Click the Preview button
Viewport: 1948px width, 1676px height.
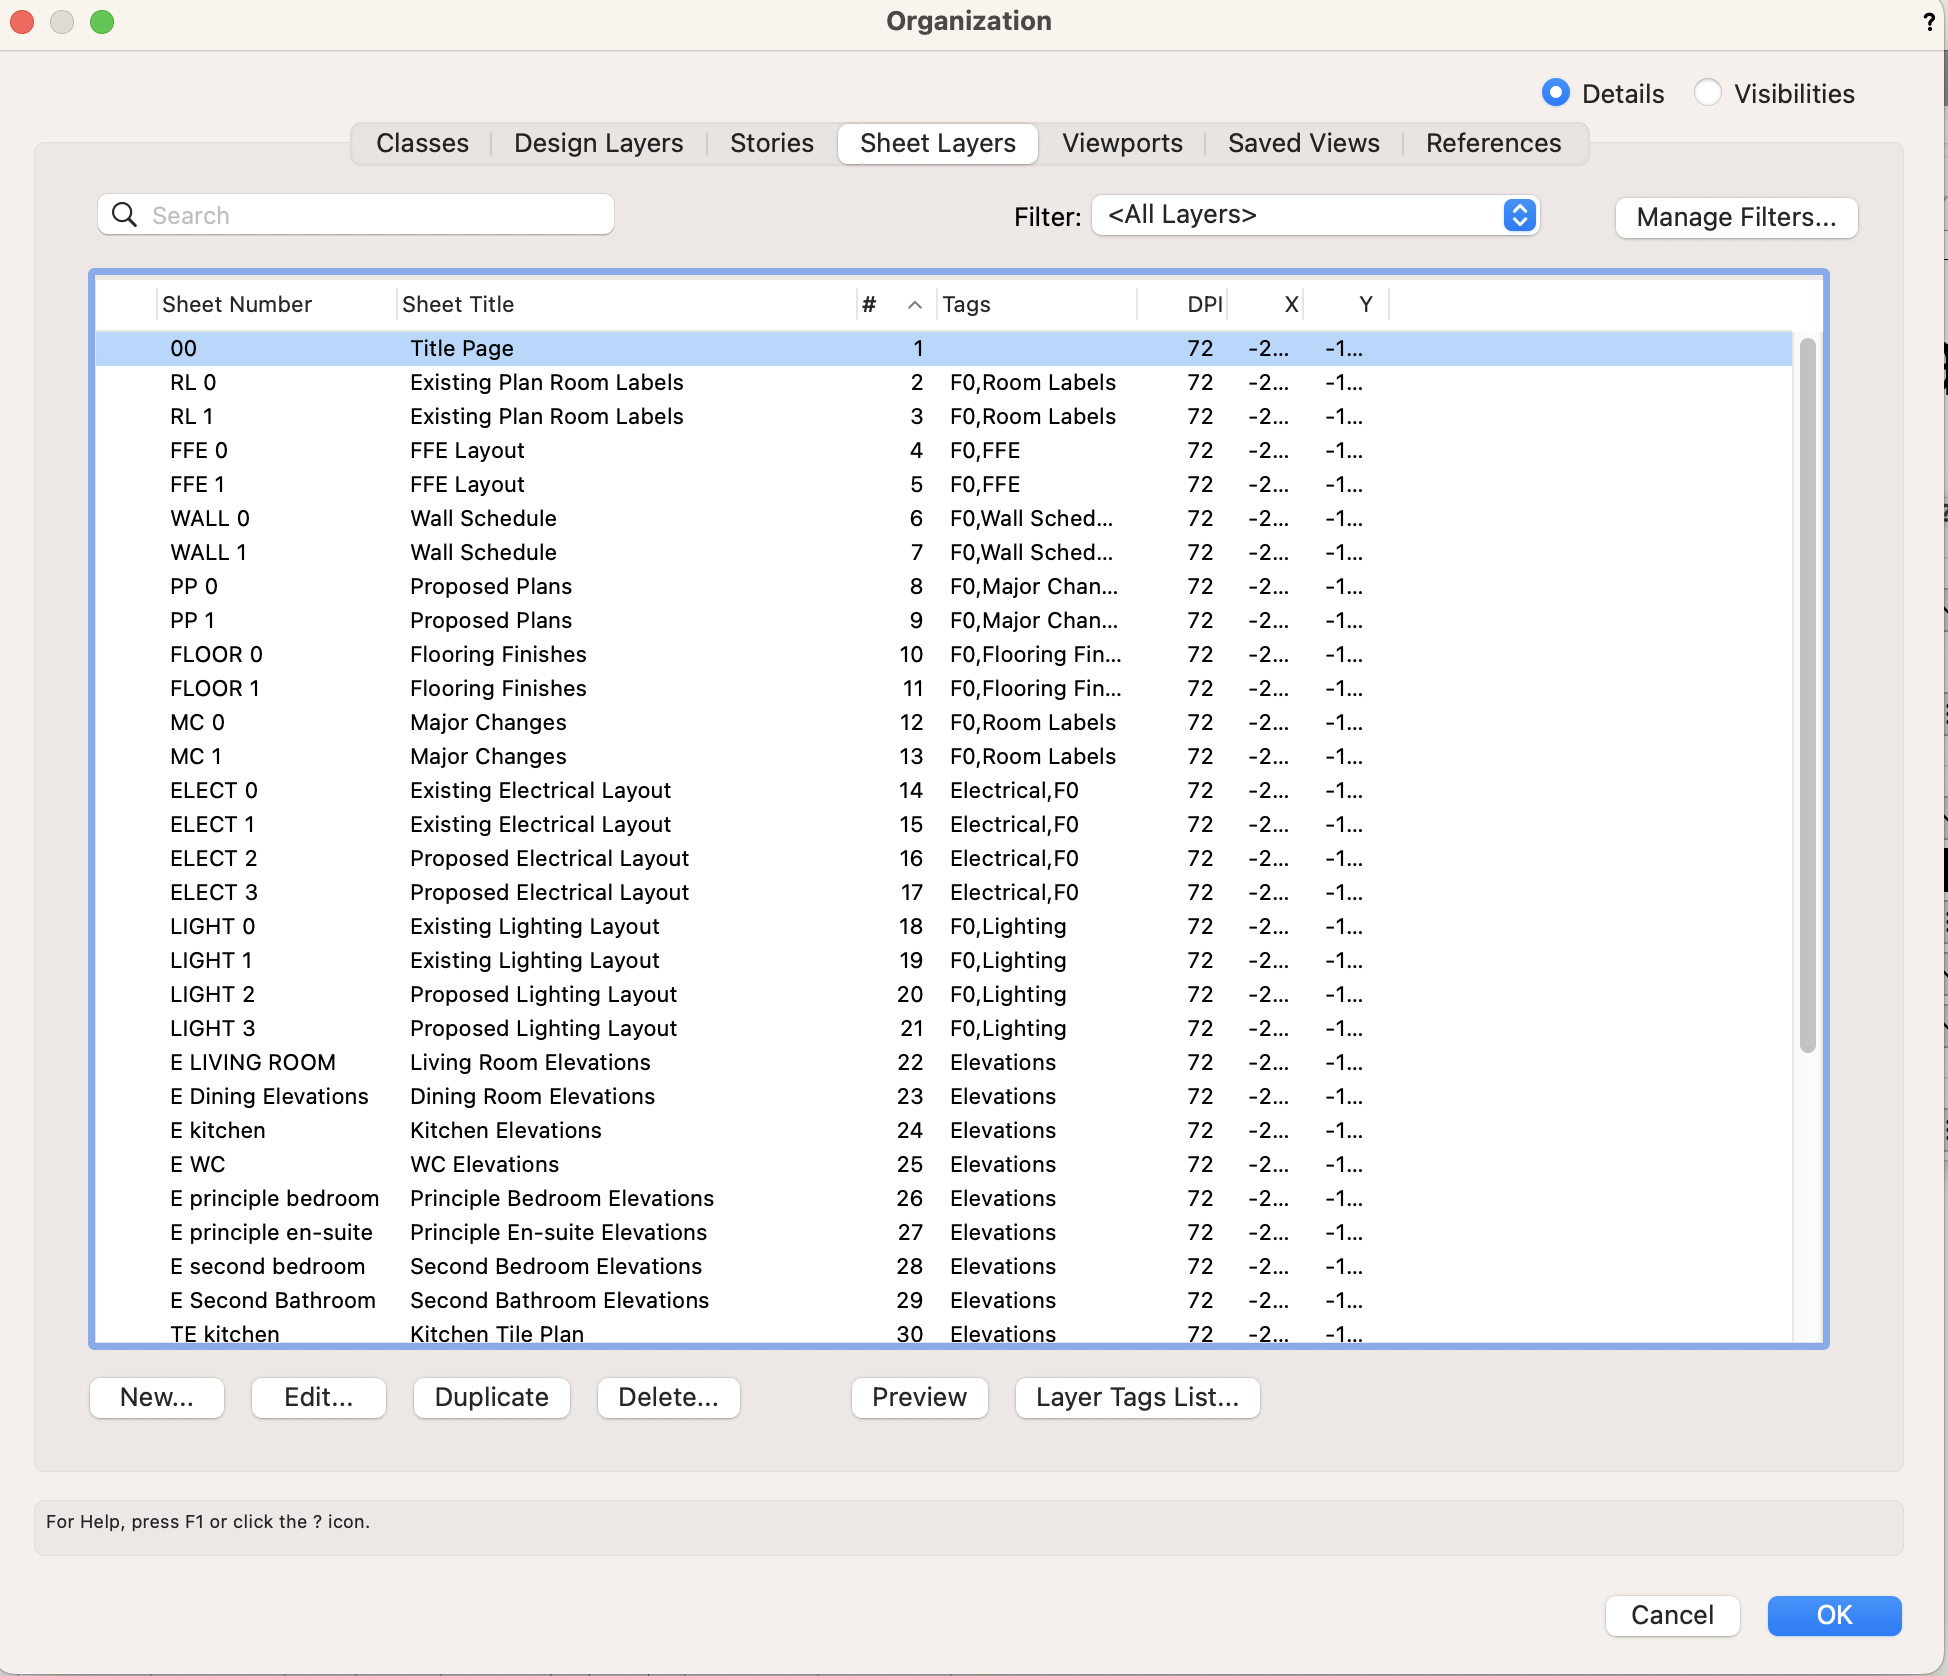[919, 1397]
